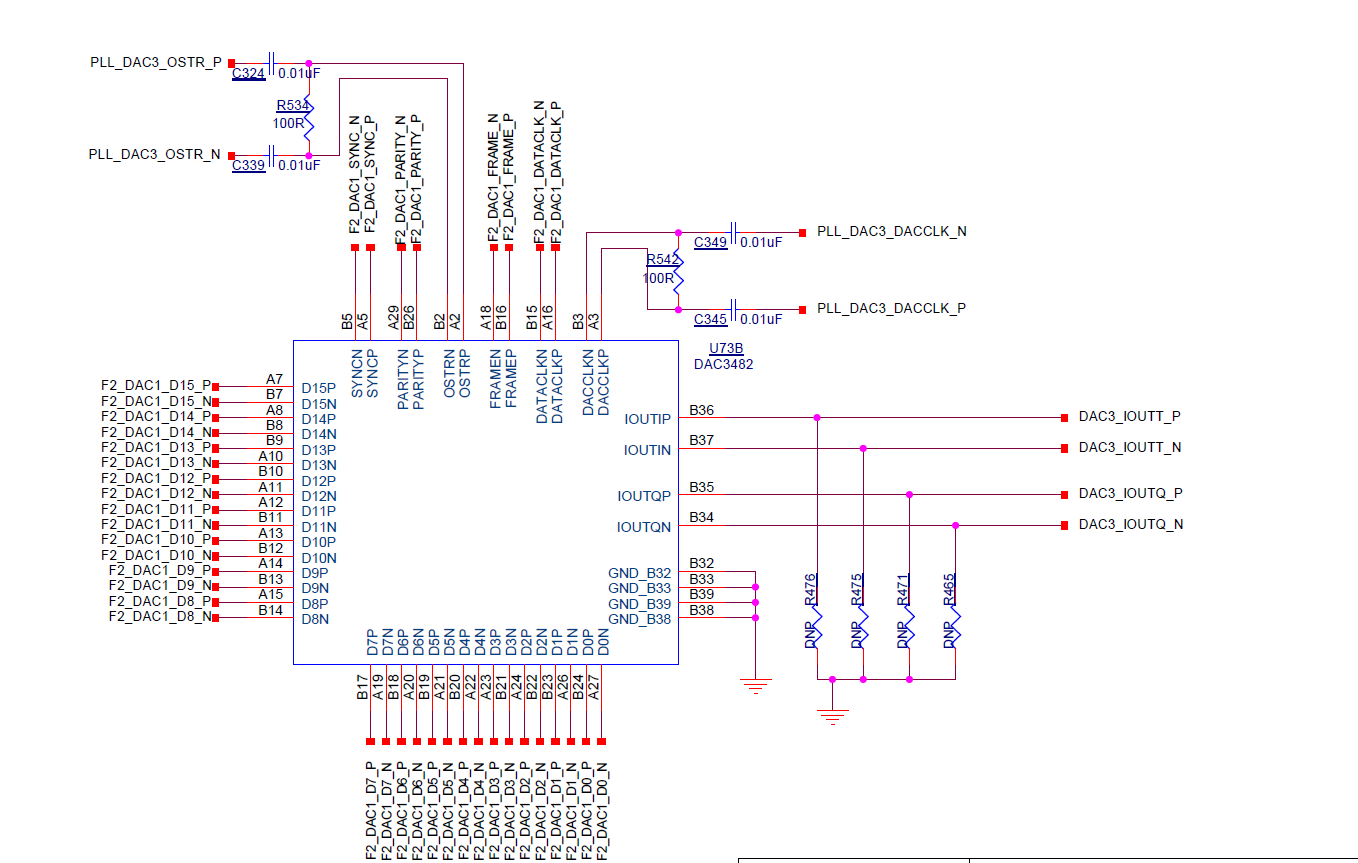
Task: Select the R475 resistor reference label
Action: (x=856, y=590)
